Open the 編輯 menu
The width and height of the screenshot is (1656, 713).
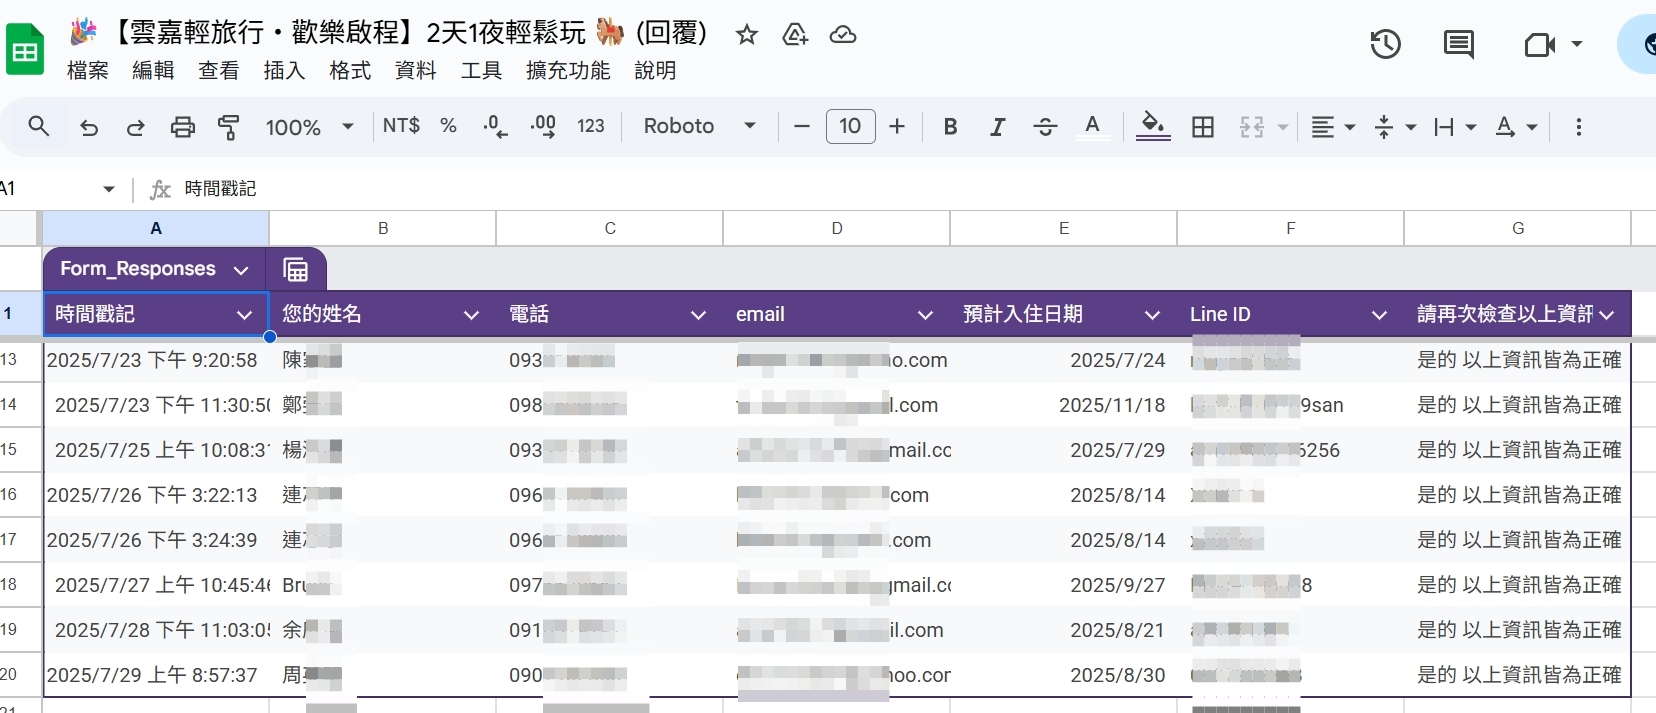click(x=153, y=70)
